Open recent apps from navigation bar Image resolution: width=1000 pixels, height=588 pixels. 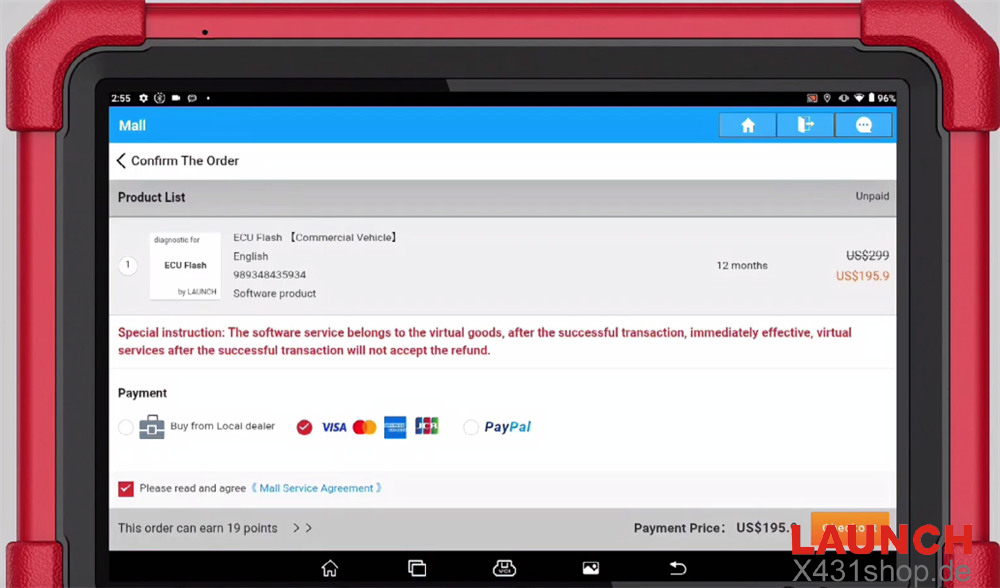point(417,568)
